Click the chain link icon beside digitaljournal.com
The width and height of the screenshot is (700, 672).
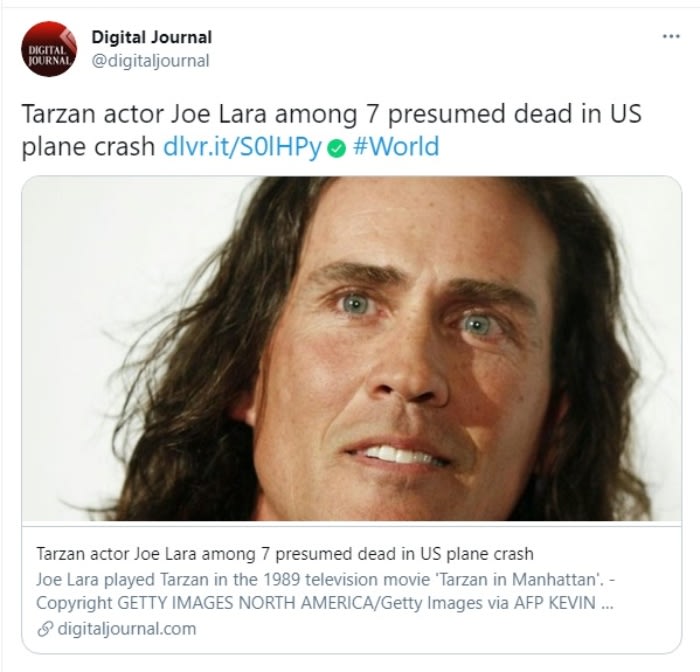(x=45, y=629)
